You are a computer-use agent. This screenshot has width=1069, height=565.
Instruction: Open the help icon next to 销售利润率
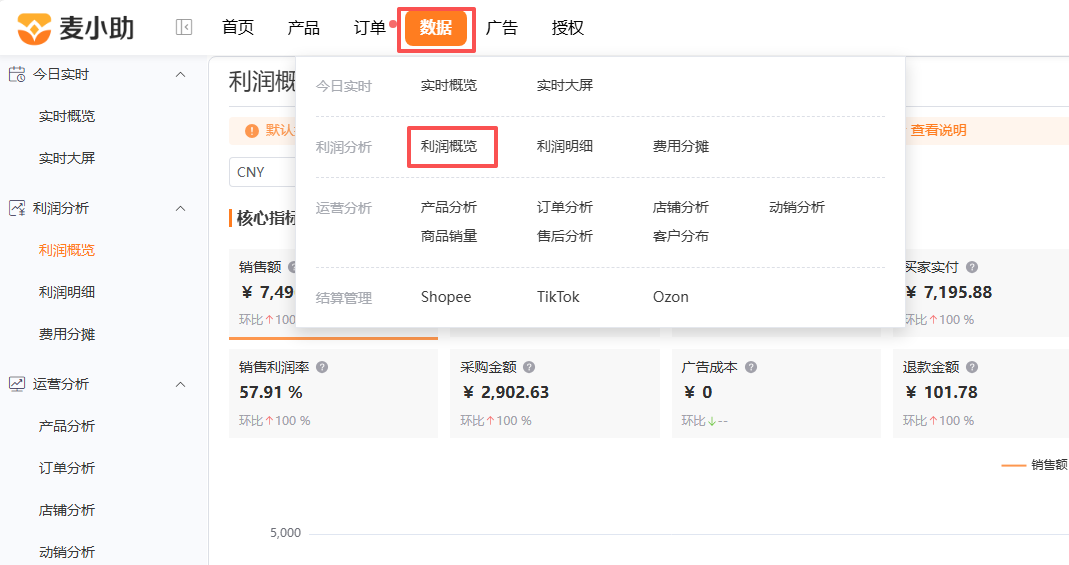pyautogui.click(x=322, y=367)
